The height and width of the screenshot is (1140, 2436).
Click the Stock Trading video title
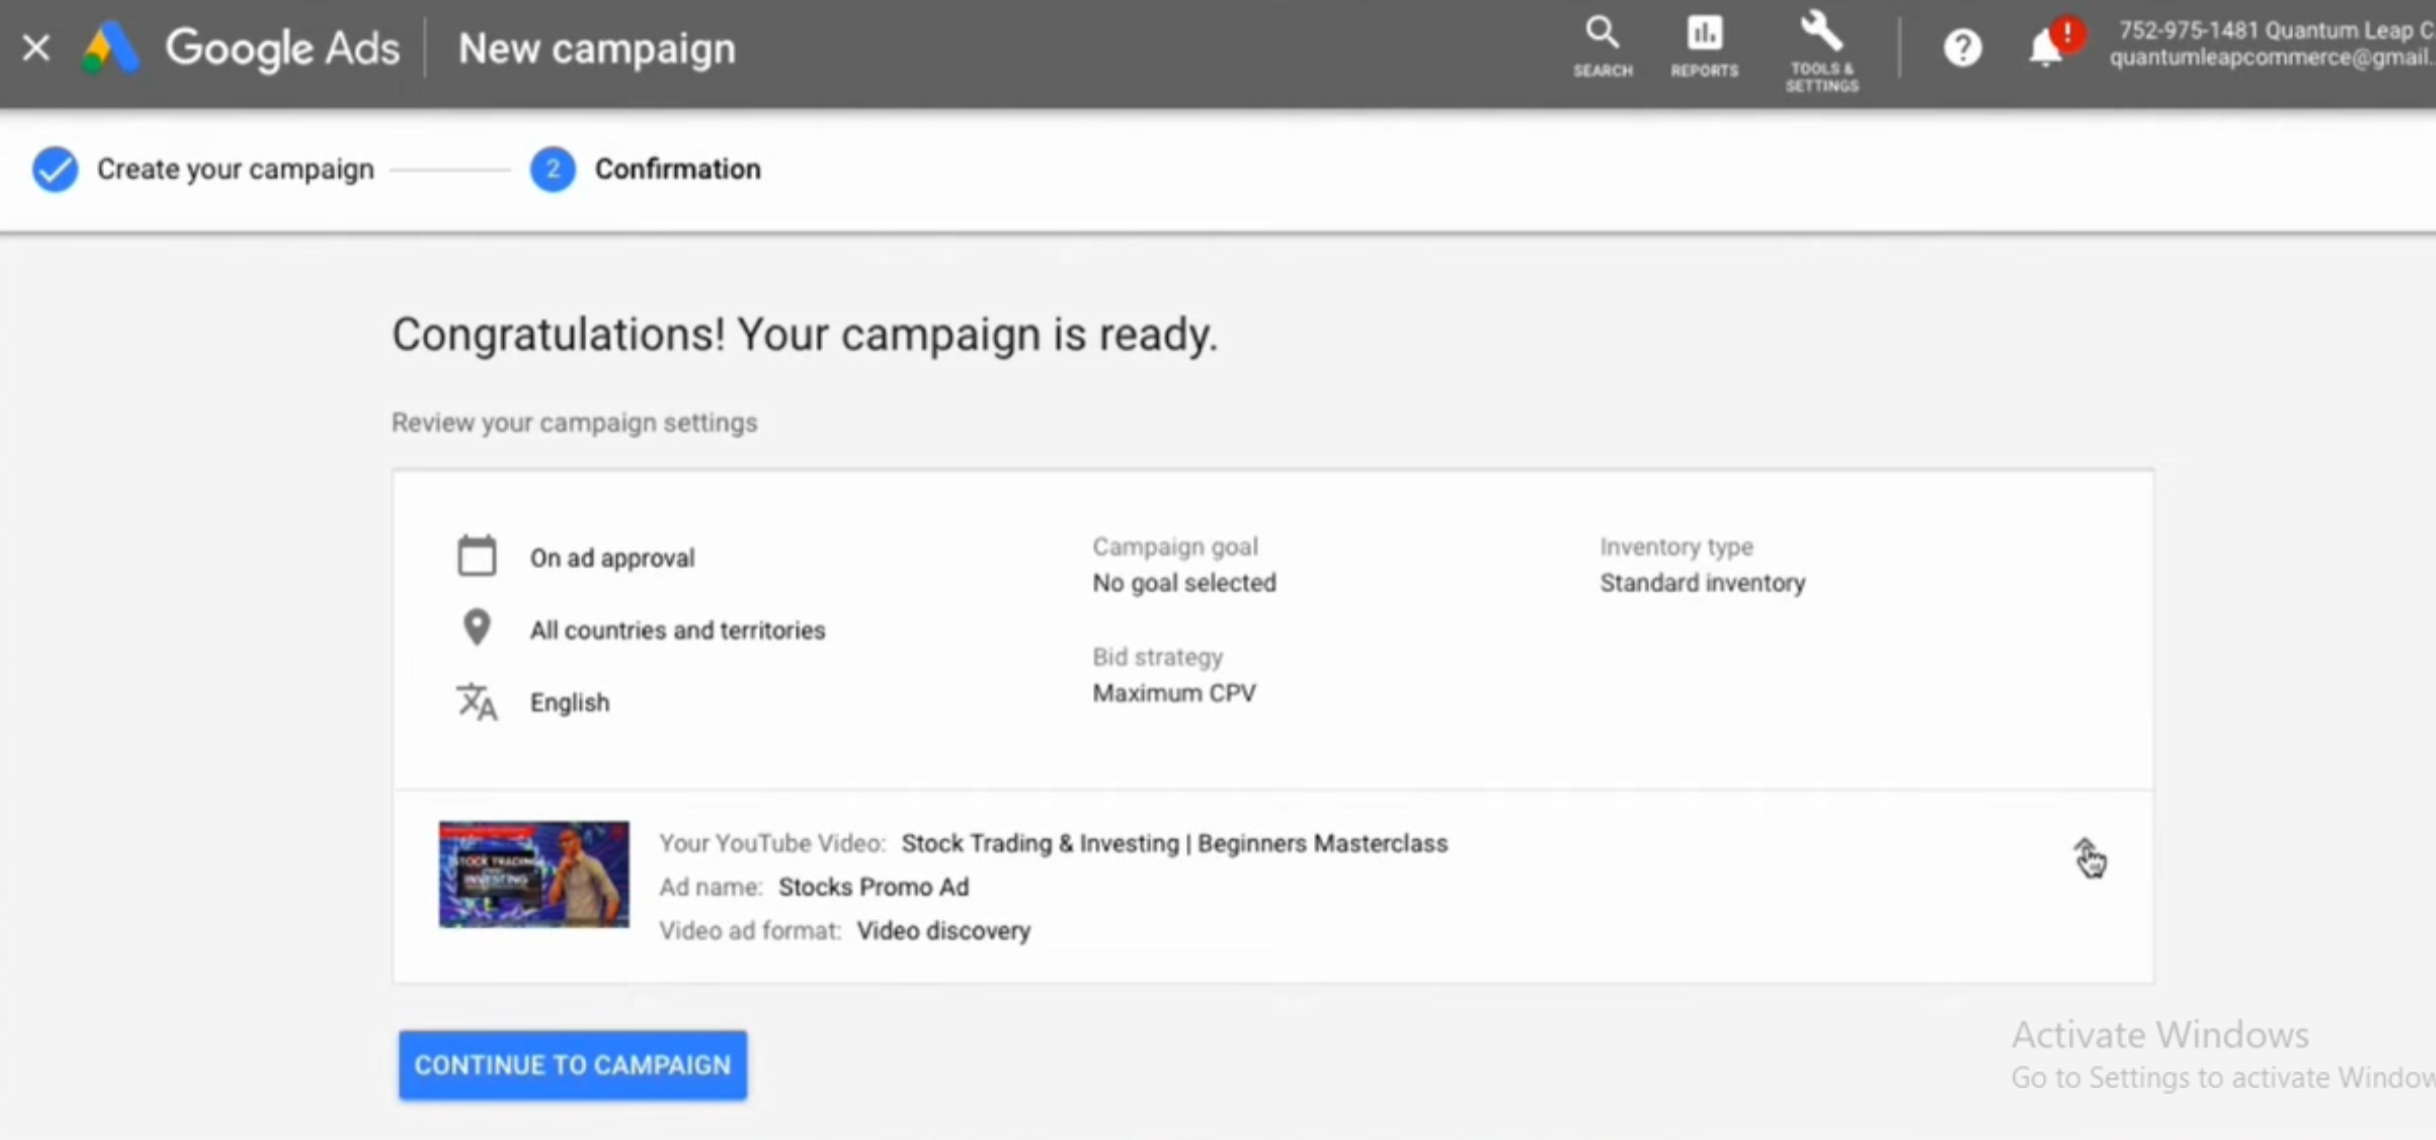[1174, 843]
